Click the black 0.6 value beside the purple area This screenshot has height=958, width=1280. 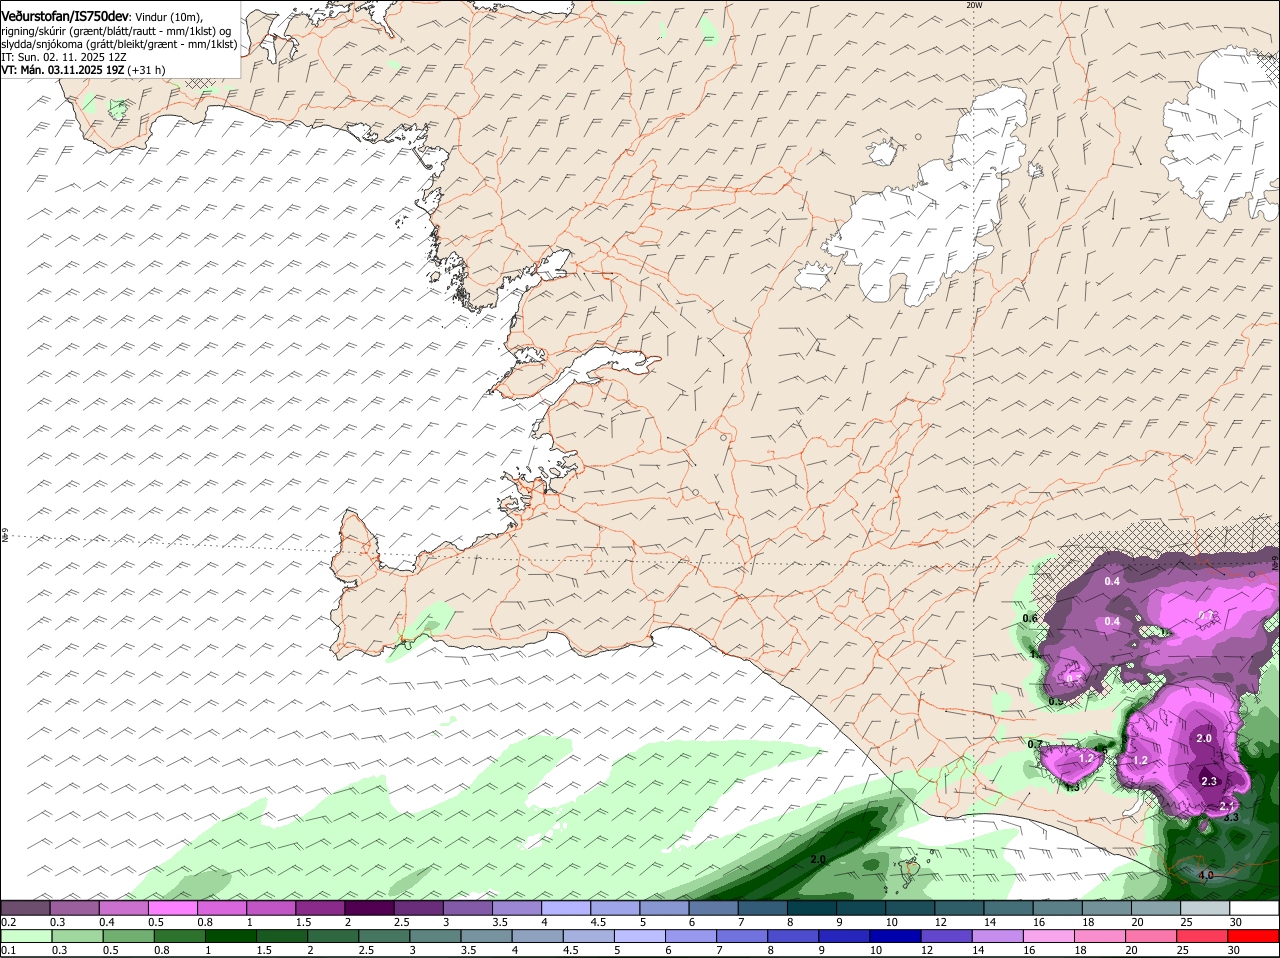pos(1030,619)
